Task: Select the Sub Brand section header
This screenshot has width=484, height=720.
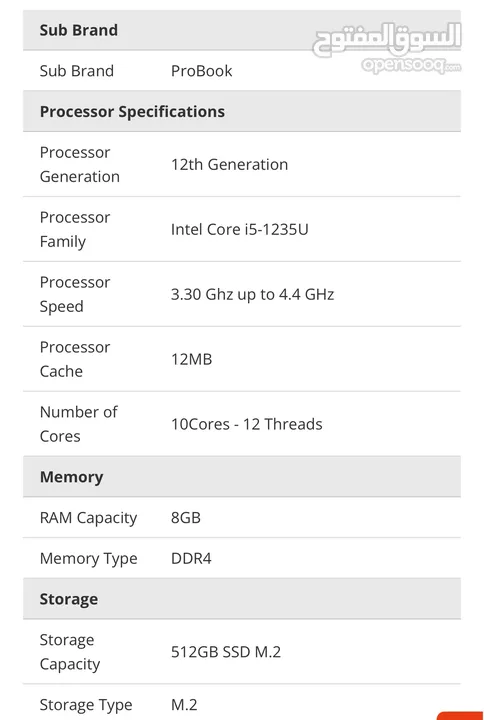Action: (242, 30)
